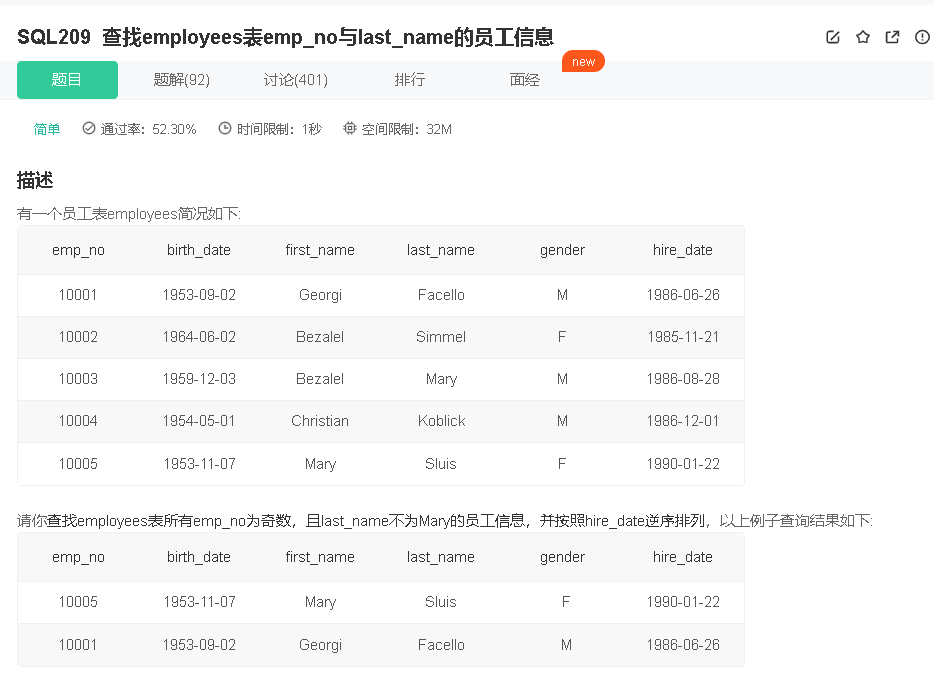Viewport: 934px width, 692px height.
Task: Click the time limit clock icon
Action: (225, 128)
